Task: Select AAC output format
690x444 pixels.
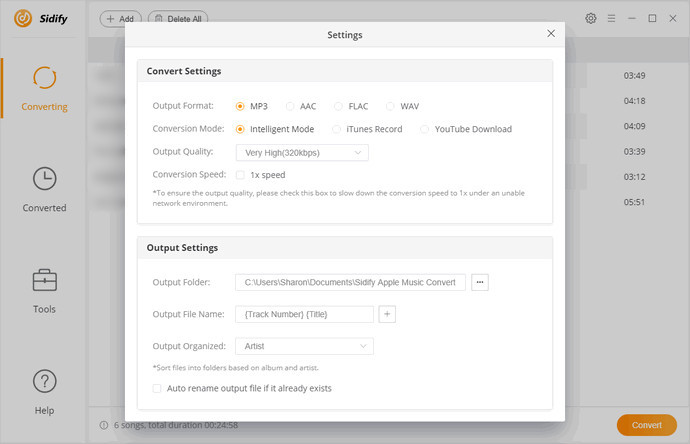Action: point(290,106)
